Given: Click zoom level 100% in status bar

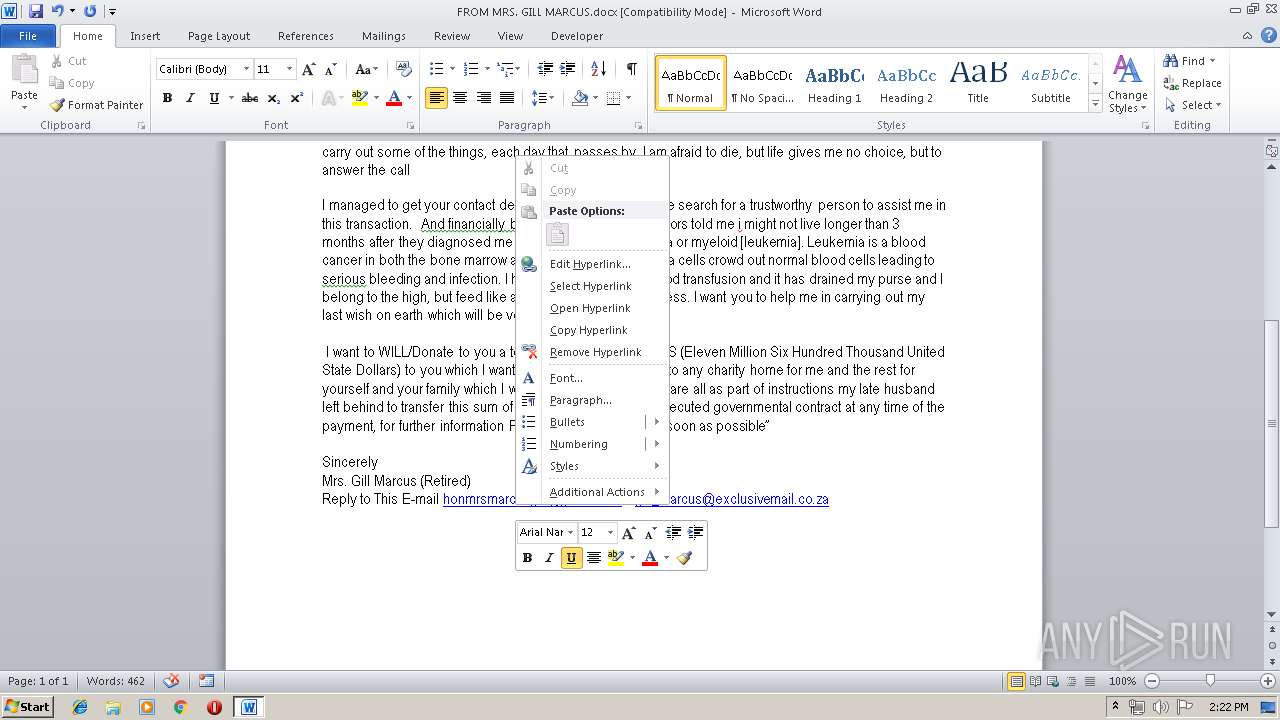Looking at the screenshot, I should (x=1123, y=681).
